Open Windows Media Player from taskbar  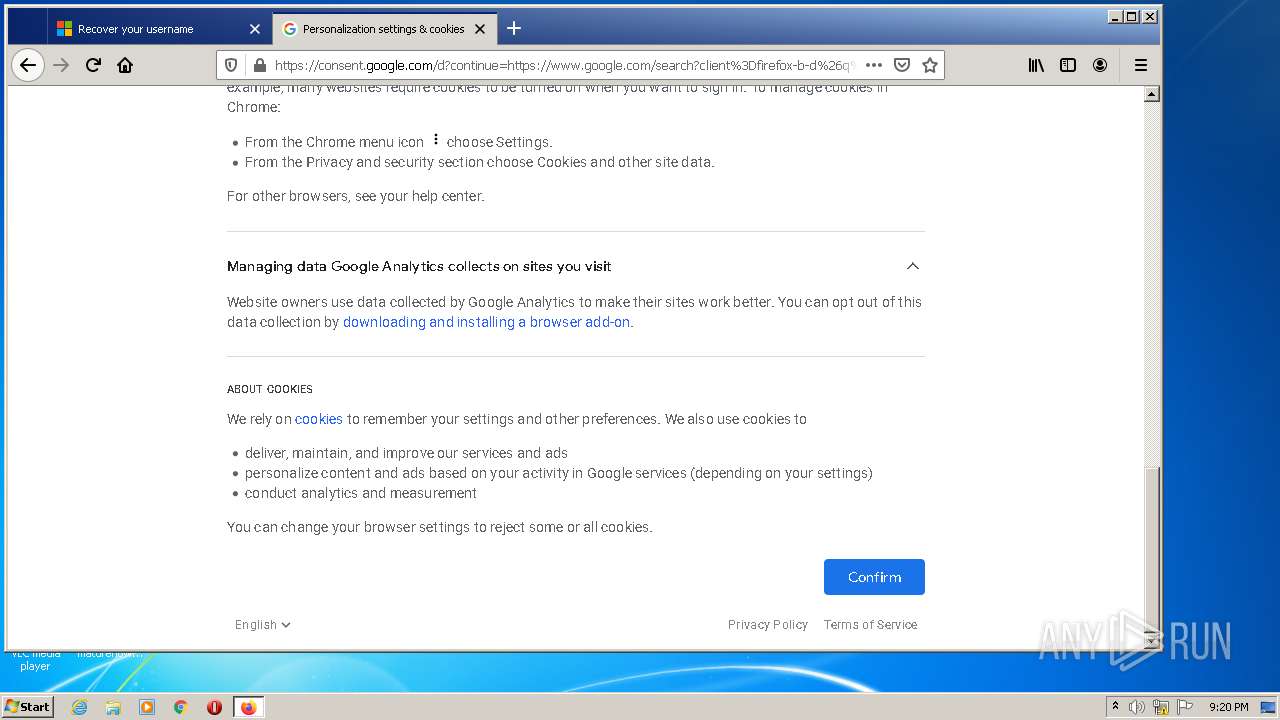(147, 707)
